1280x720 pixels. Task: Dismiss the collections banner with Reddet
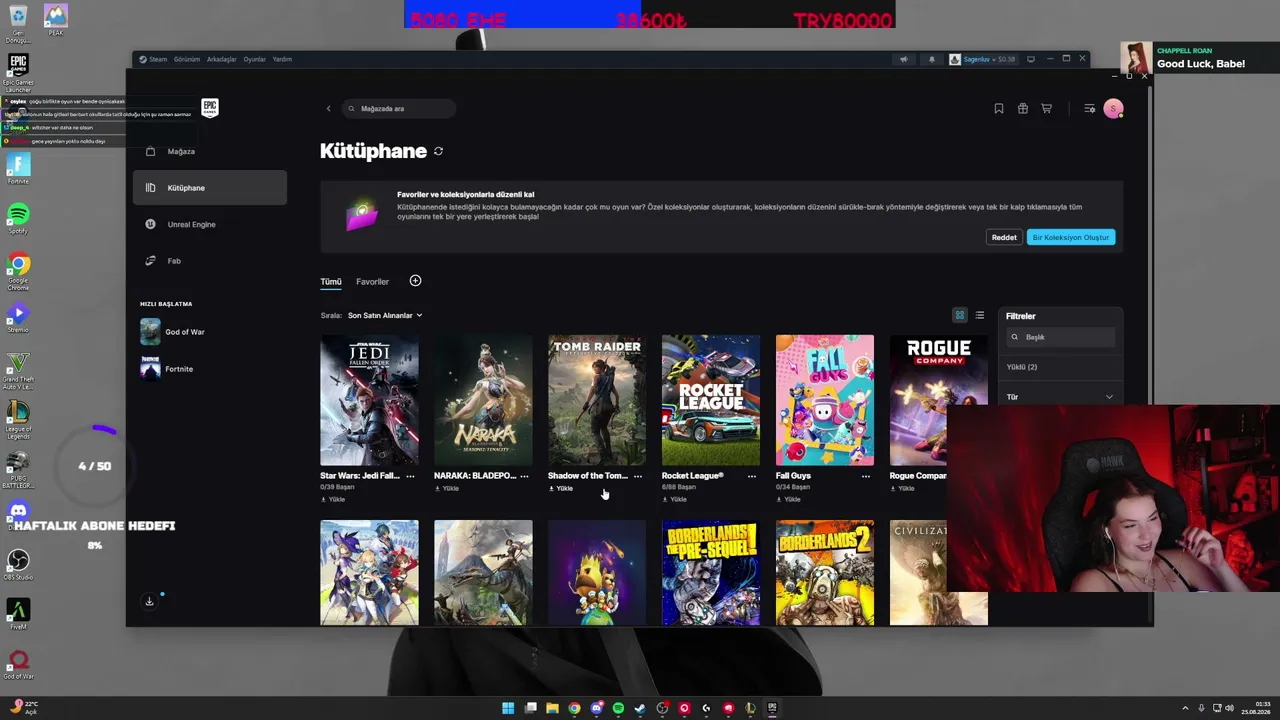(1004, 237)
